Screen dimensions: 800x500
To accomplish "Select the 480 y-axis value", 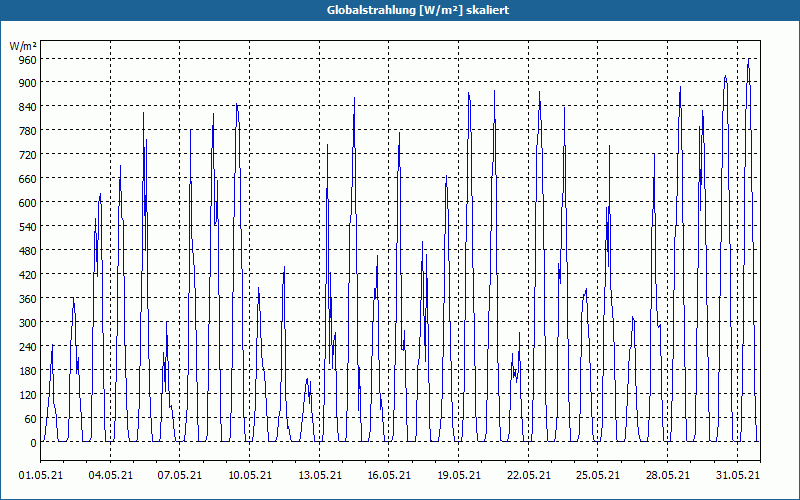I will 28,251.
